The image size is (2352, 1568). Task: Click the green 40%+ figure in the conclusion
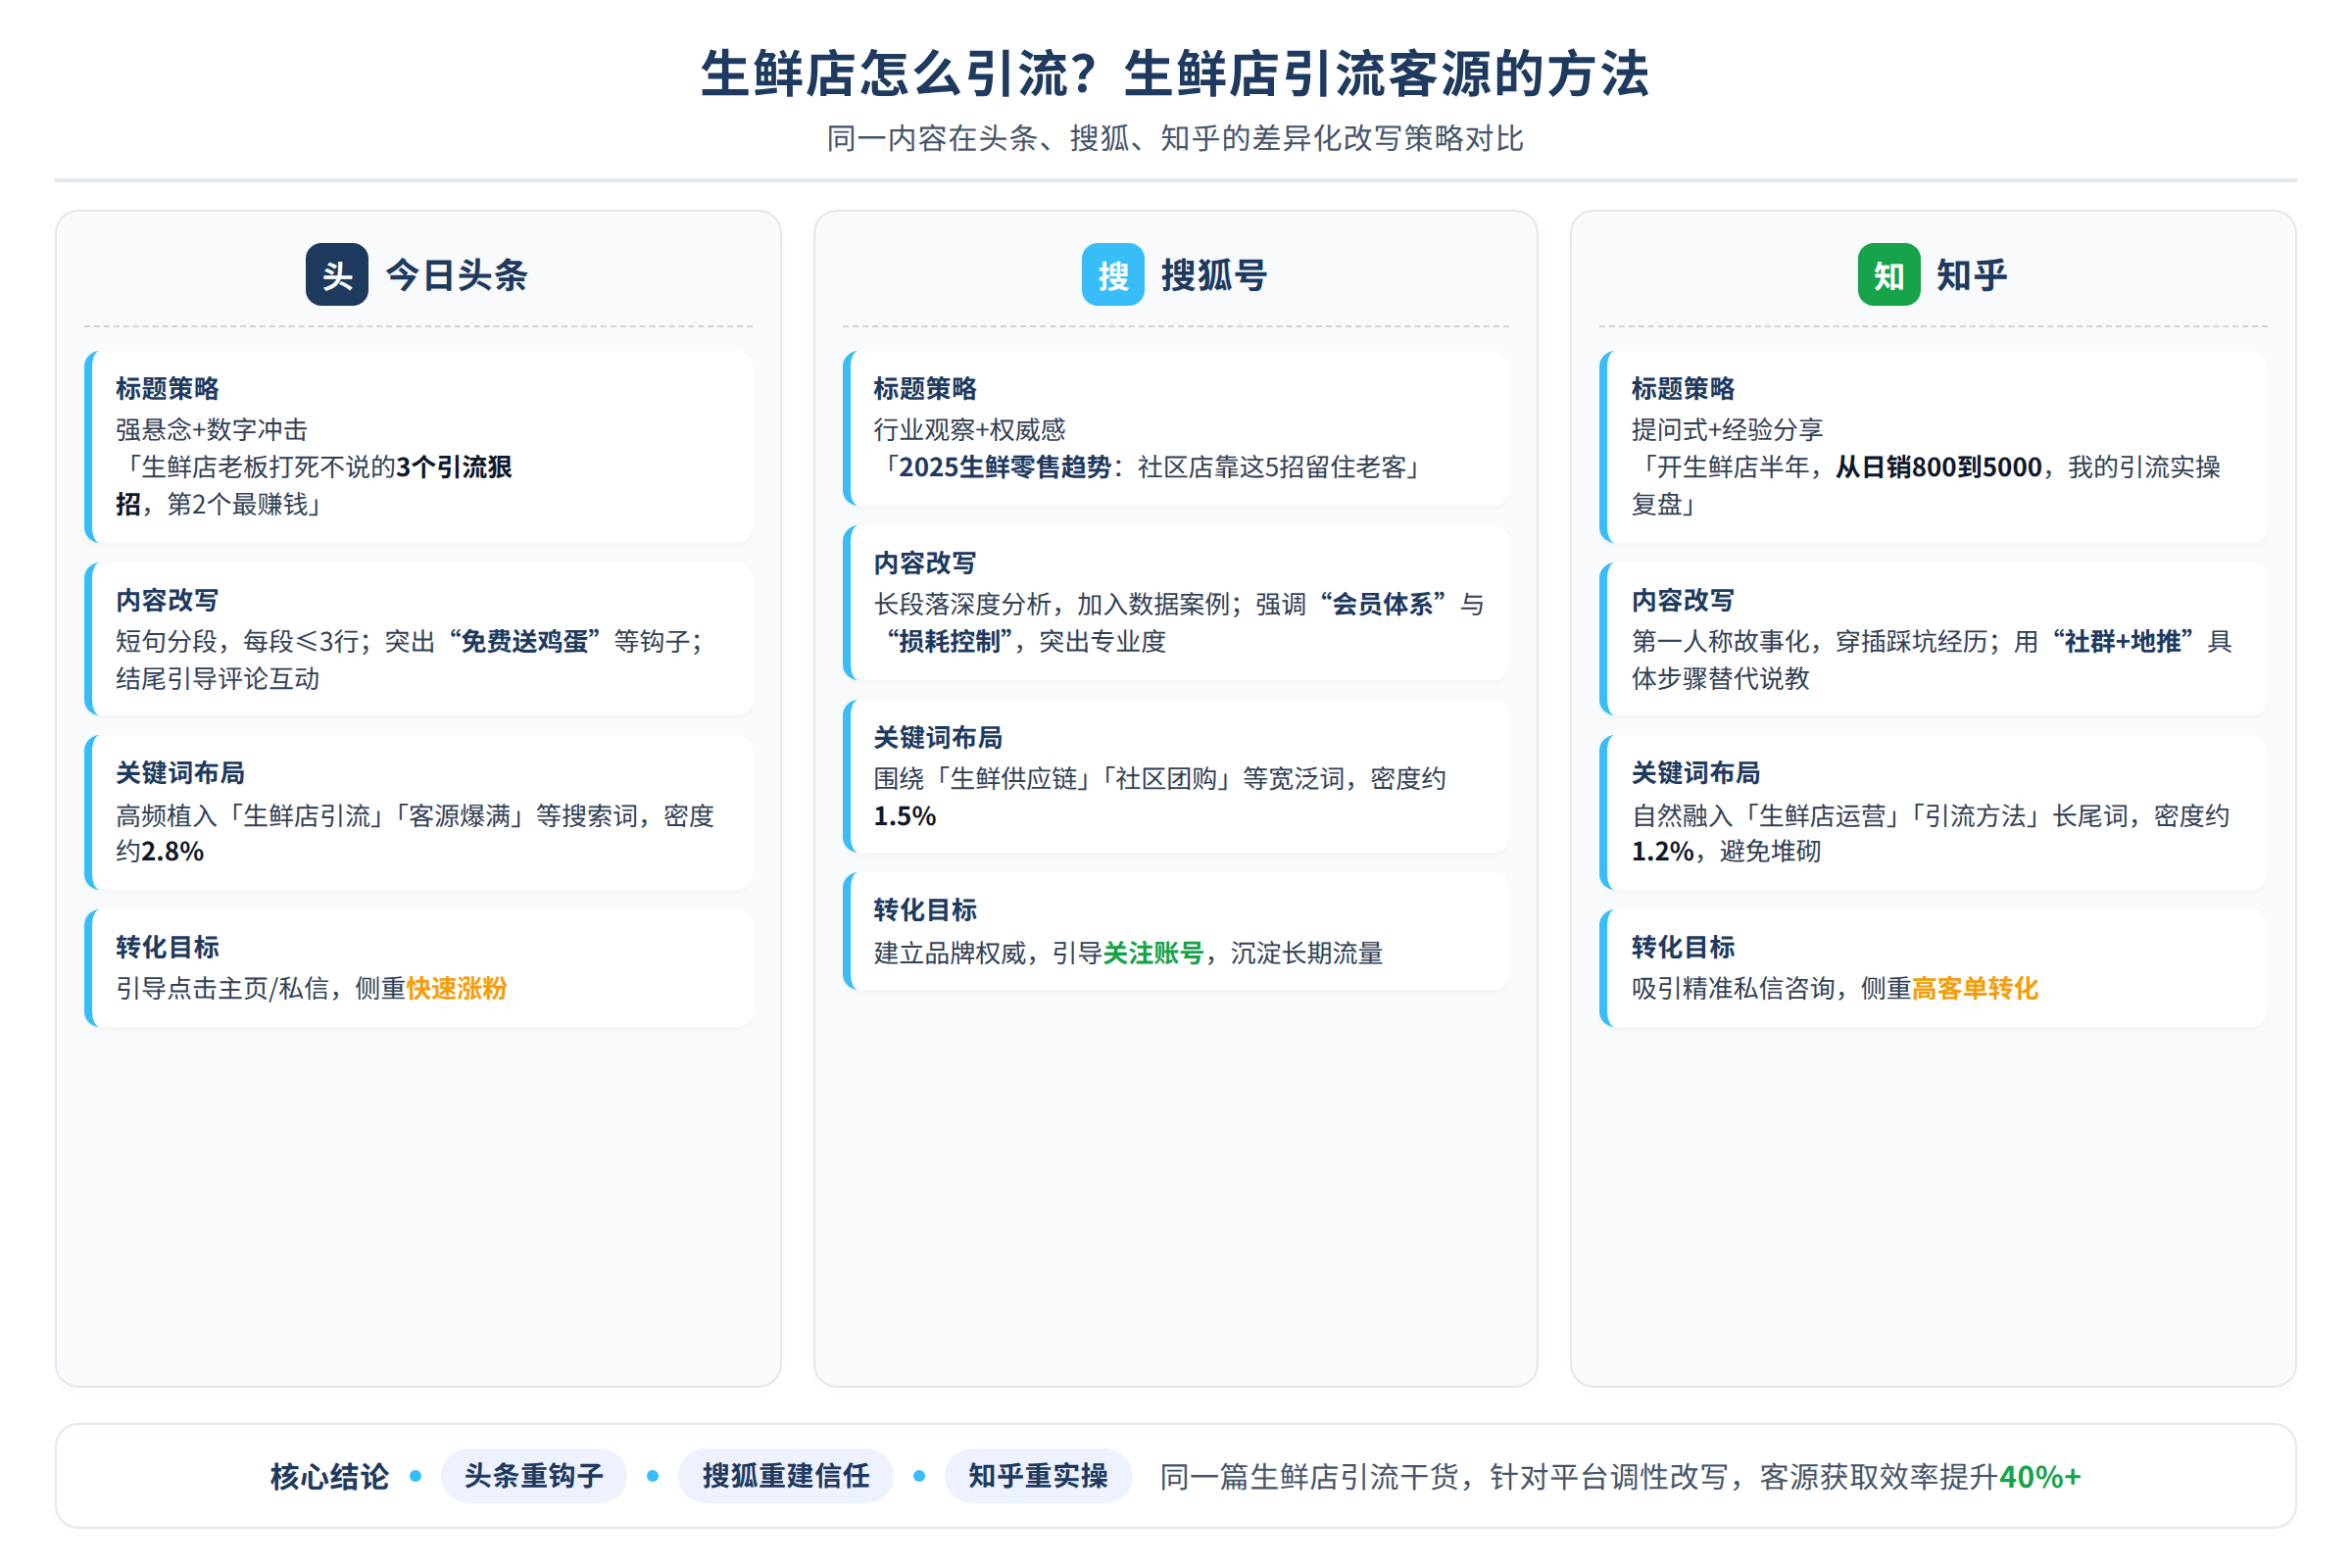pyautogui.click(x=2040, y=1476)
